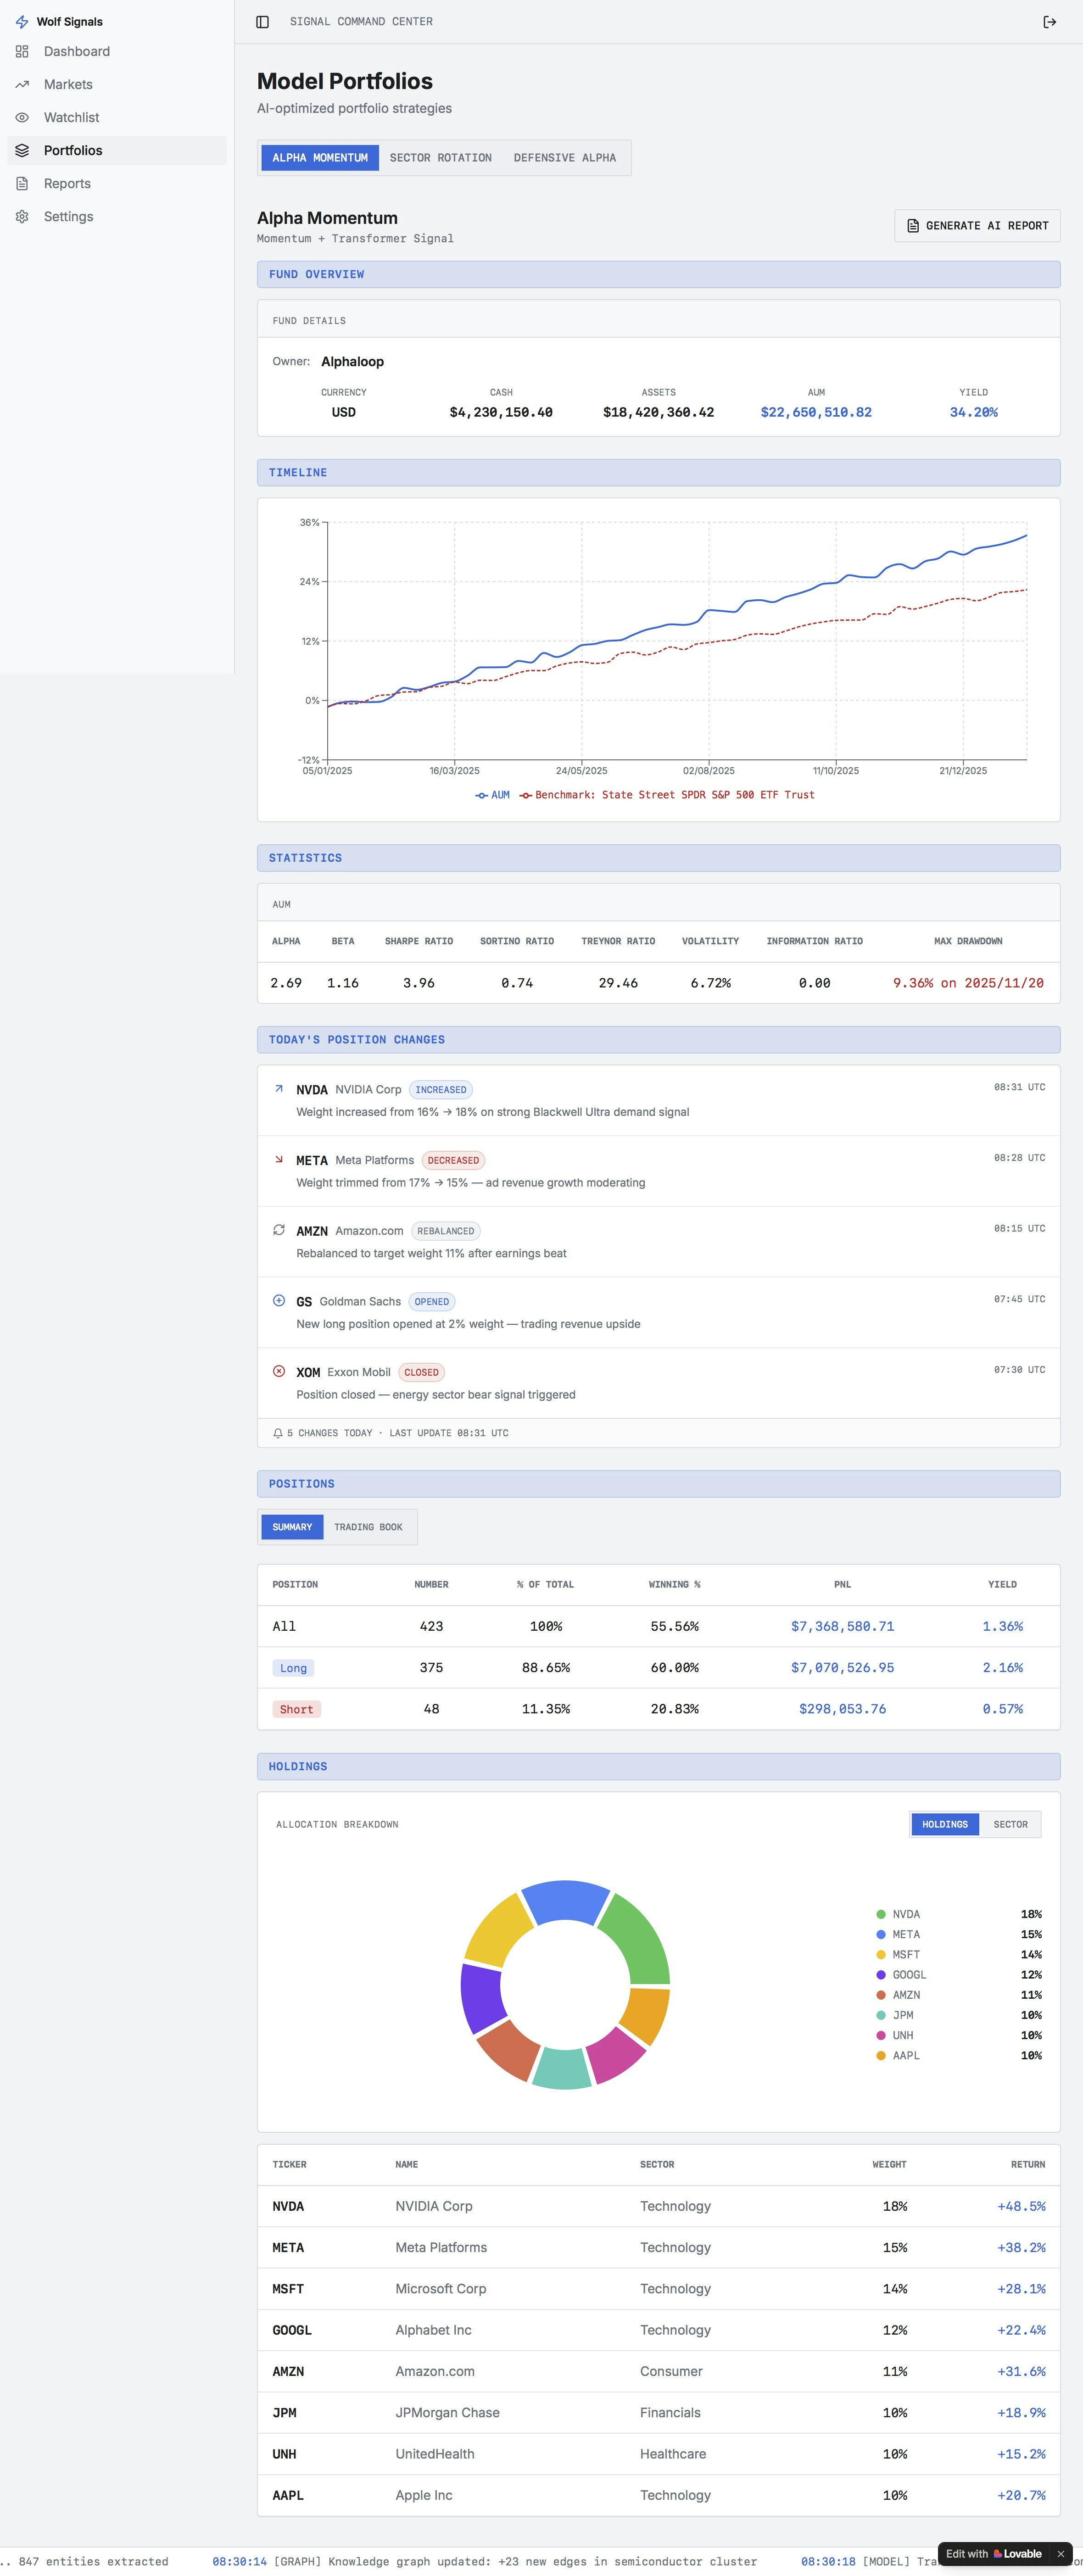
Task: Toggle the sidebar panel icon
Action: tap(262, 22)
